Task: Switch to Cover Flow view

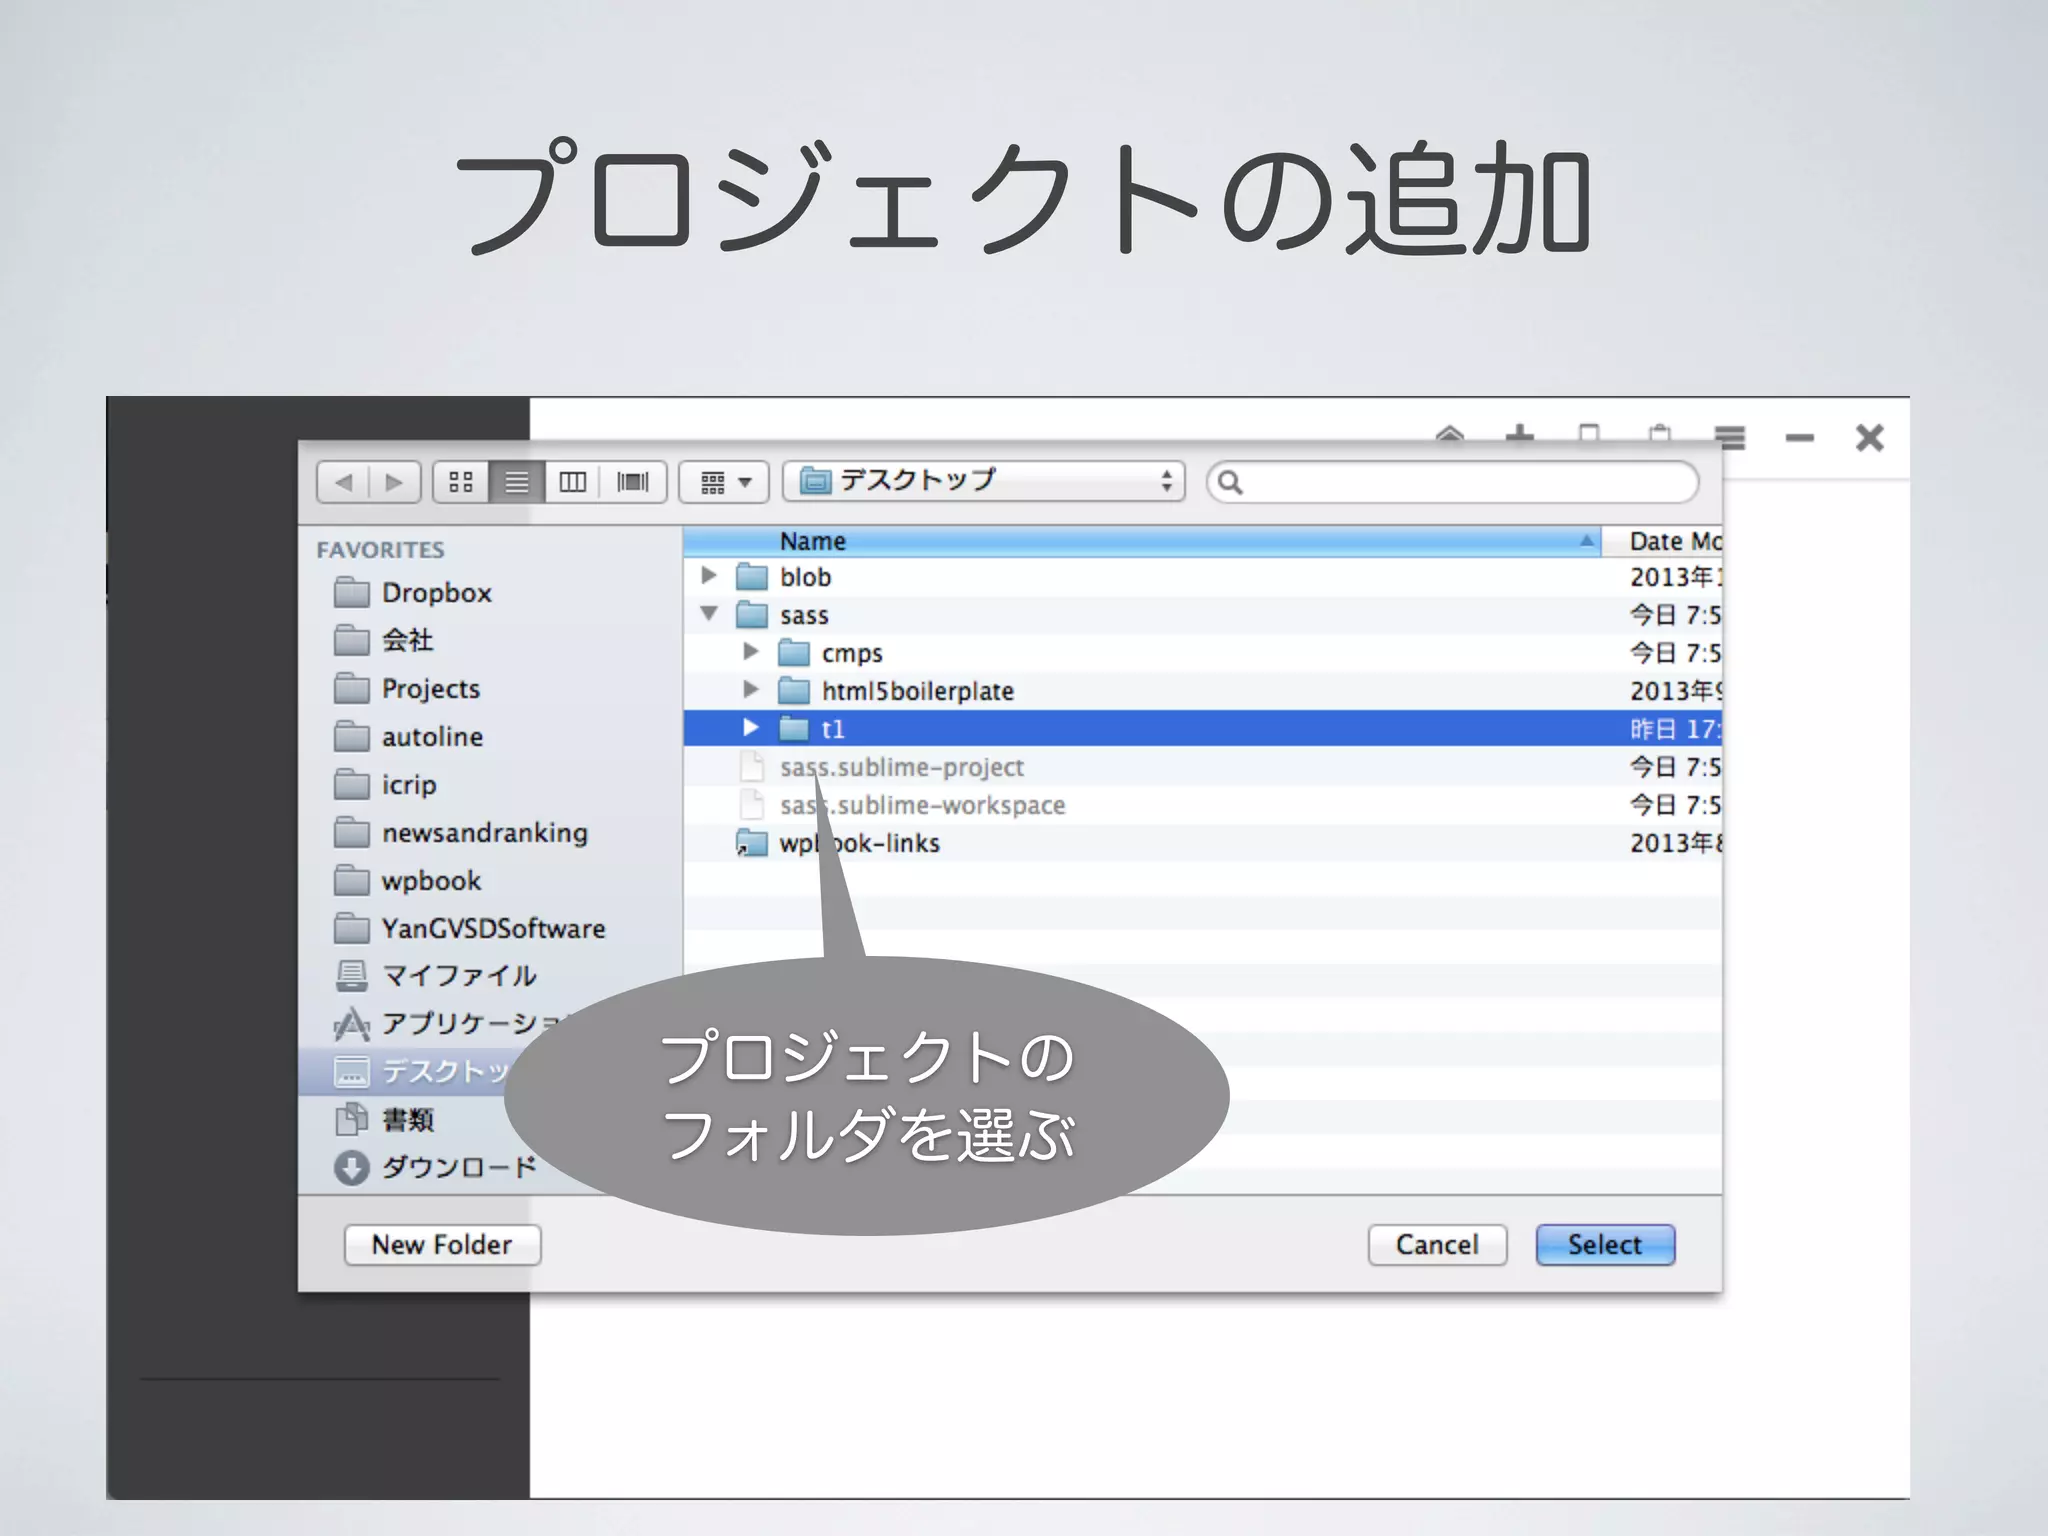Action: click(632, 482)
